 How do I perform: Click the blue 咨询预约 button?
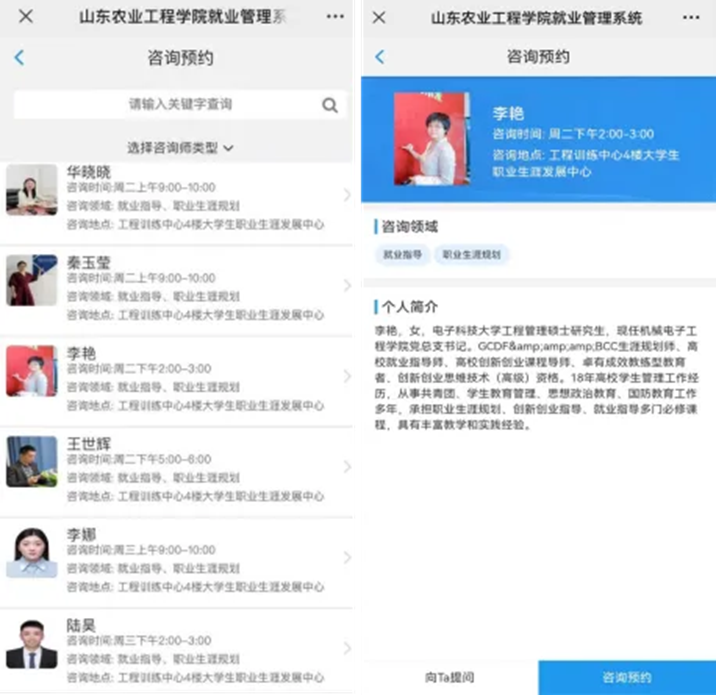pyautogui.click(x=627, y=677)
